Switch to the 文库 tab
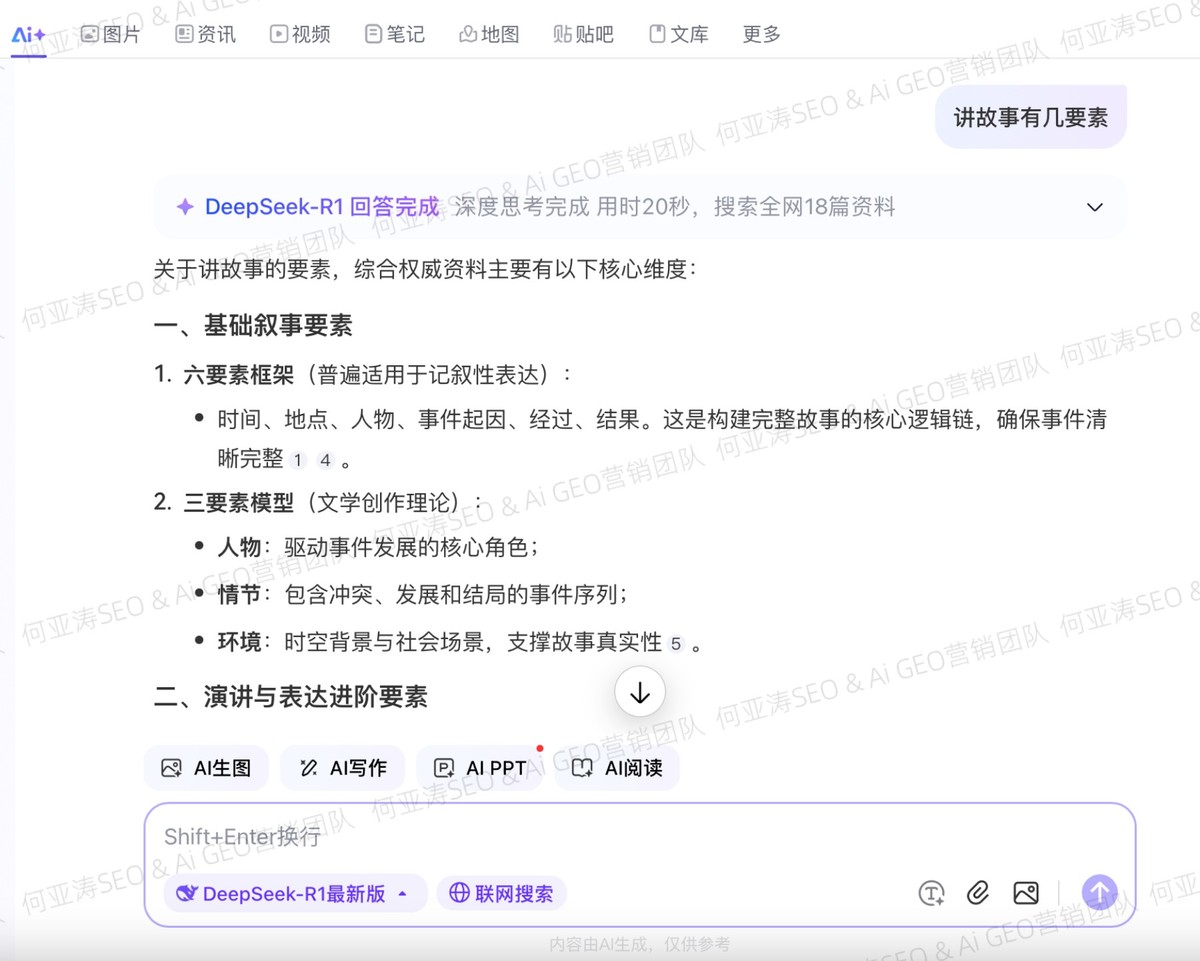 click(679, 34)
